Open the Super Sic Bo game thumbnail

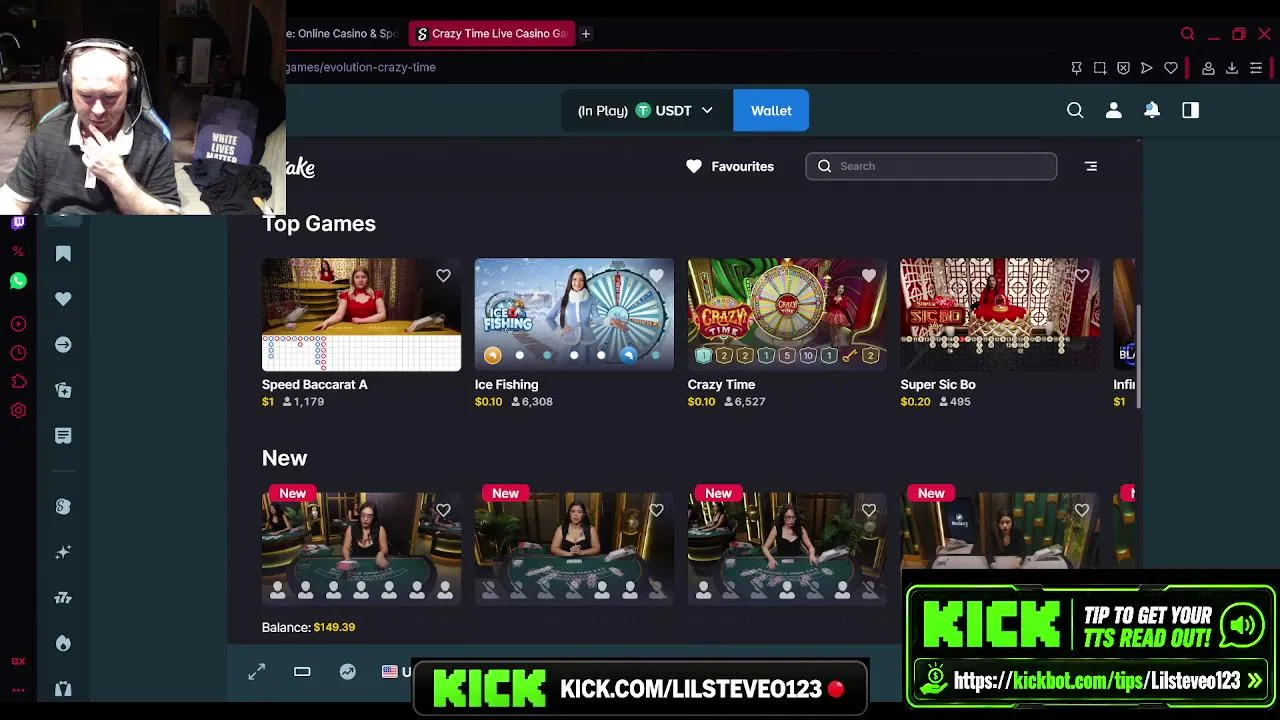(x=1000, y=314)
